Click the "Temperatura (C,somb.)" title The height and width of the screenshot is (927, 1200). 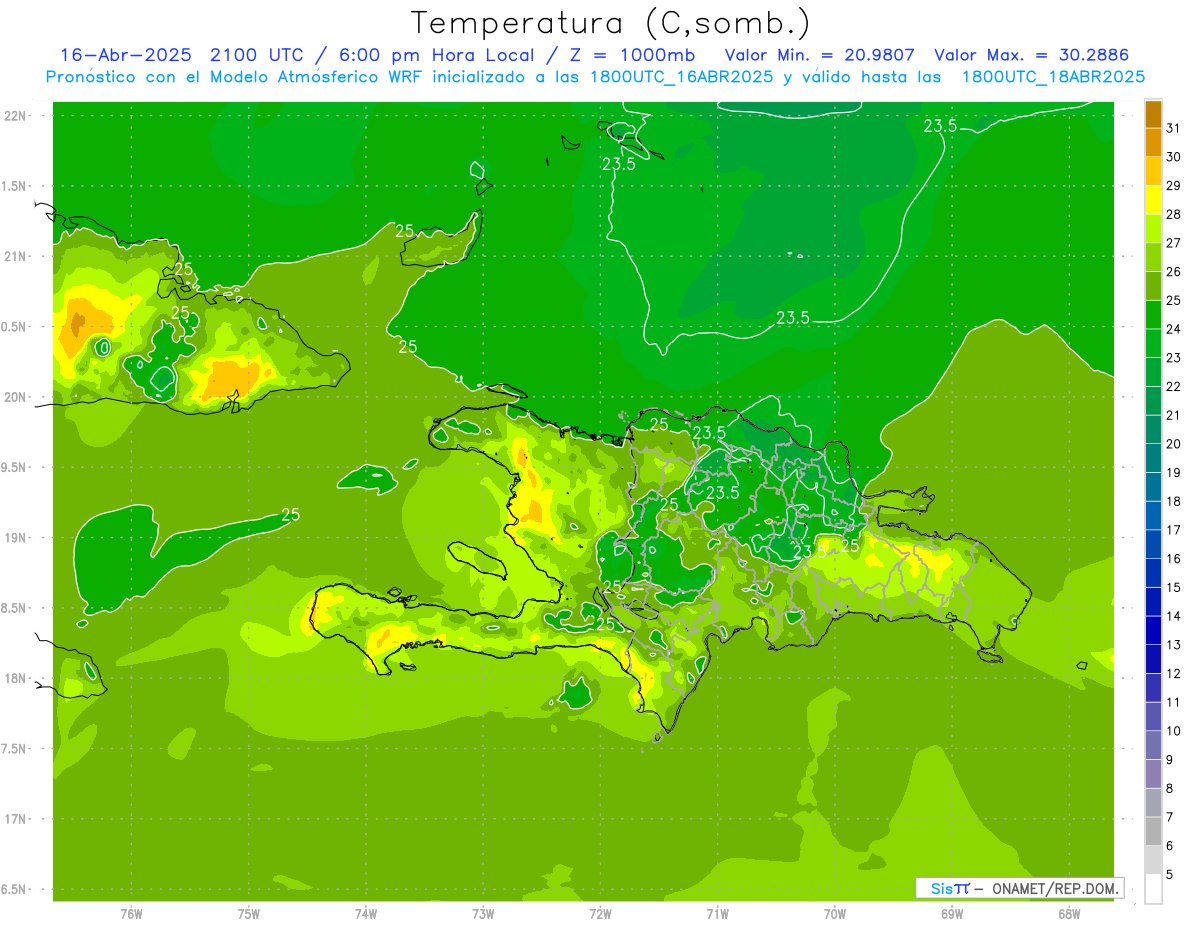[611, 23]
